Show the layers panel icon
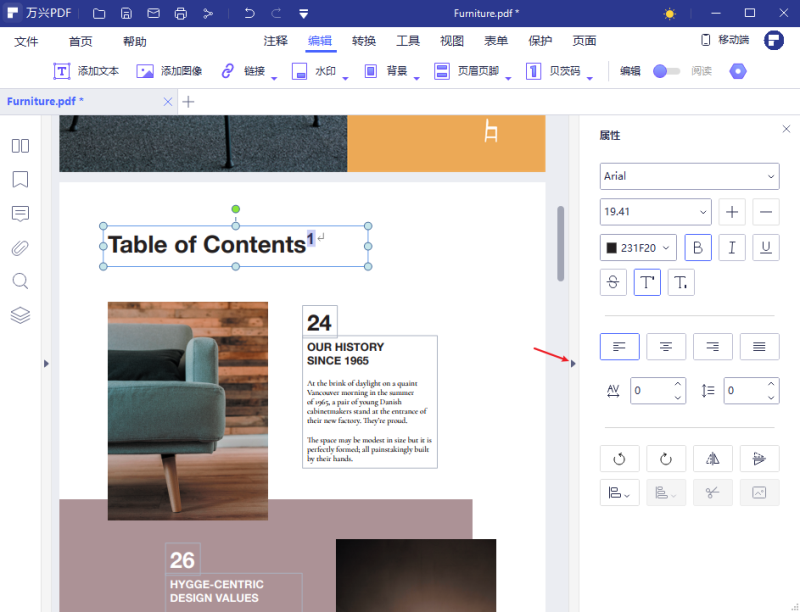This screenshot has width=800, height=612. [x=20, y=315]
